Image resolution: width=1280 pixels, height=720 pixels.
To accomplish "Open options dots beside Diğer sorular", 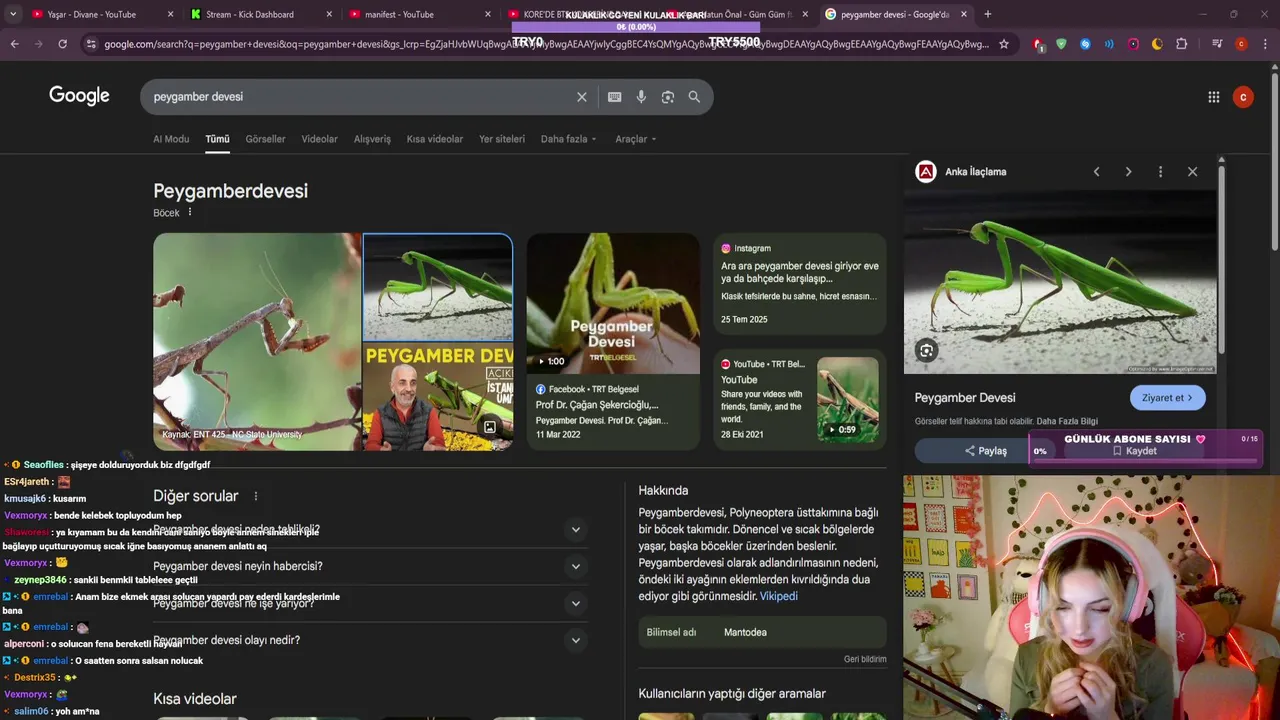I will [x=255, y=496].
